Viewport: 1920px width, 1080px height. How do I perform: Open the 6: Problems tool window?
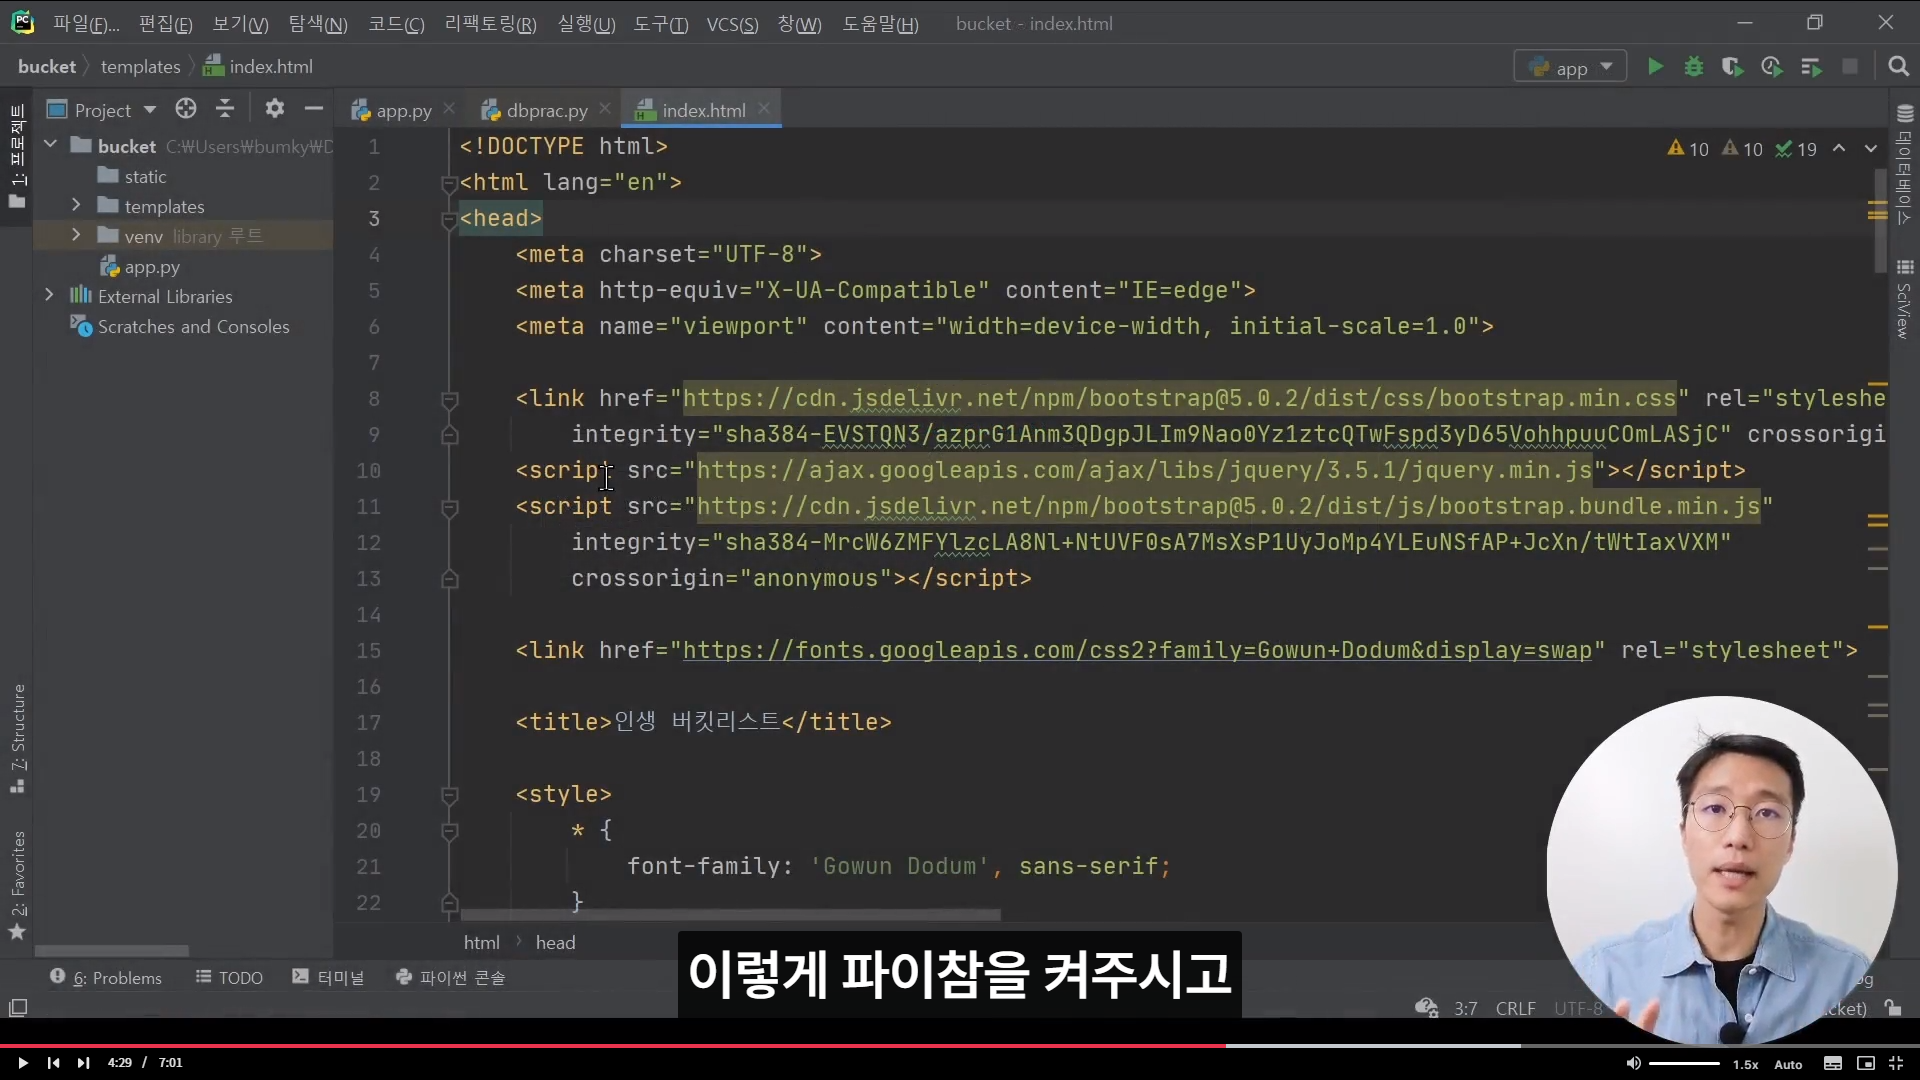[x=106, y=978]
